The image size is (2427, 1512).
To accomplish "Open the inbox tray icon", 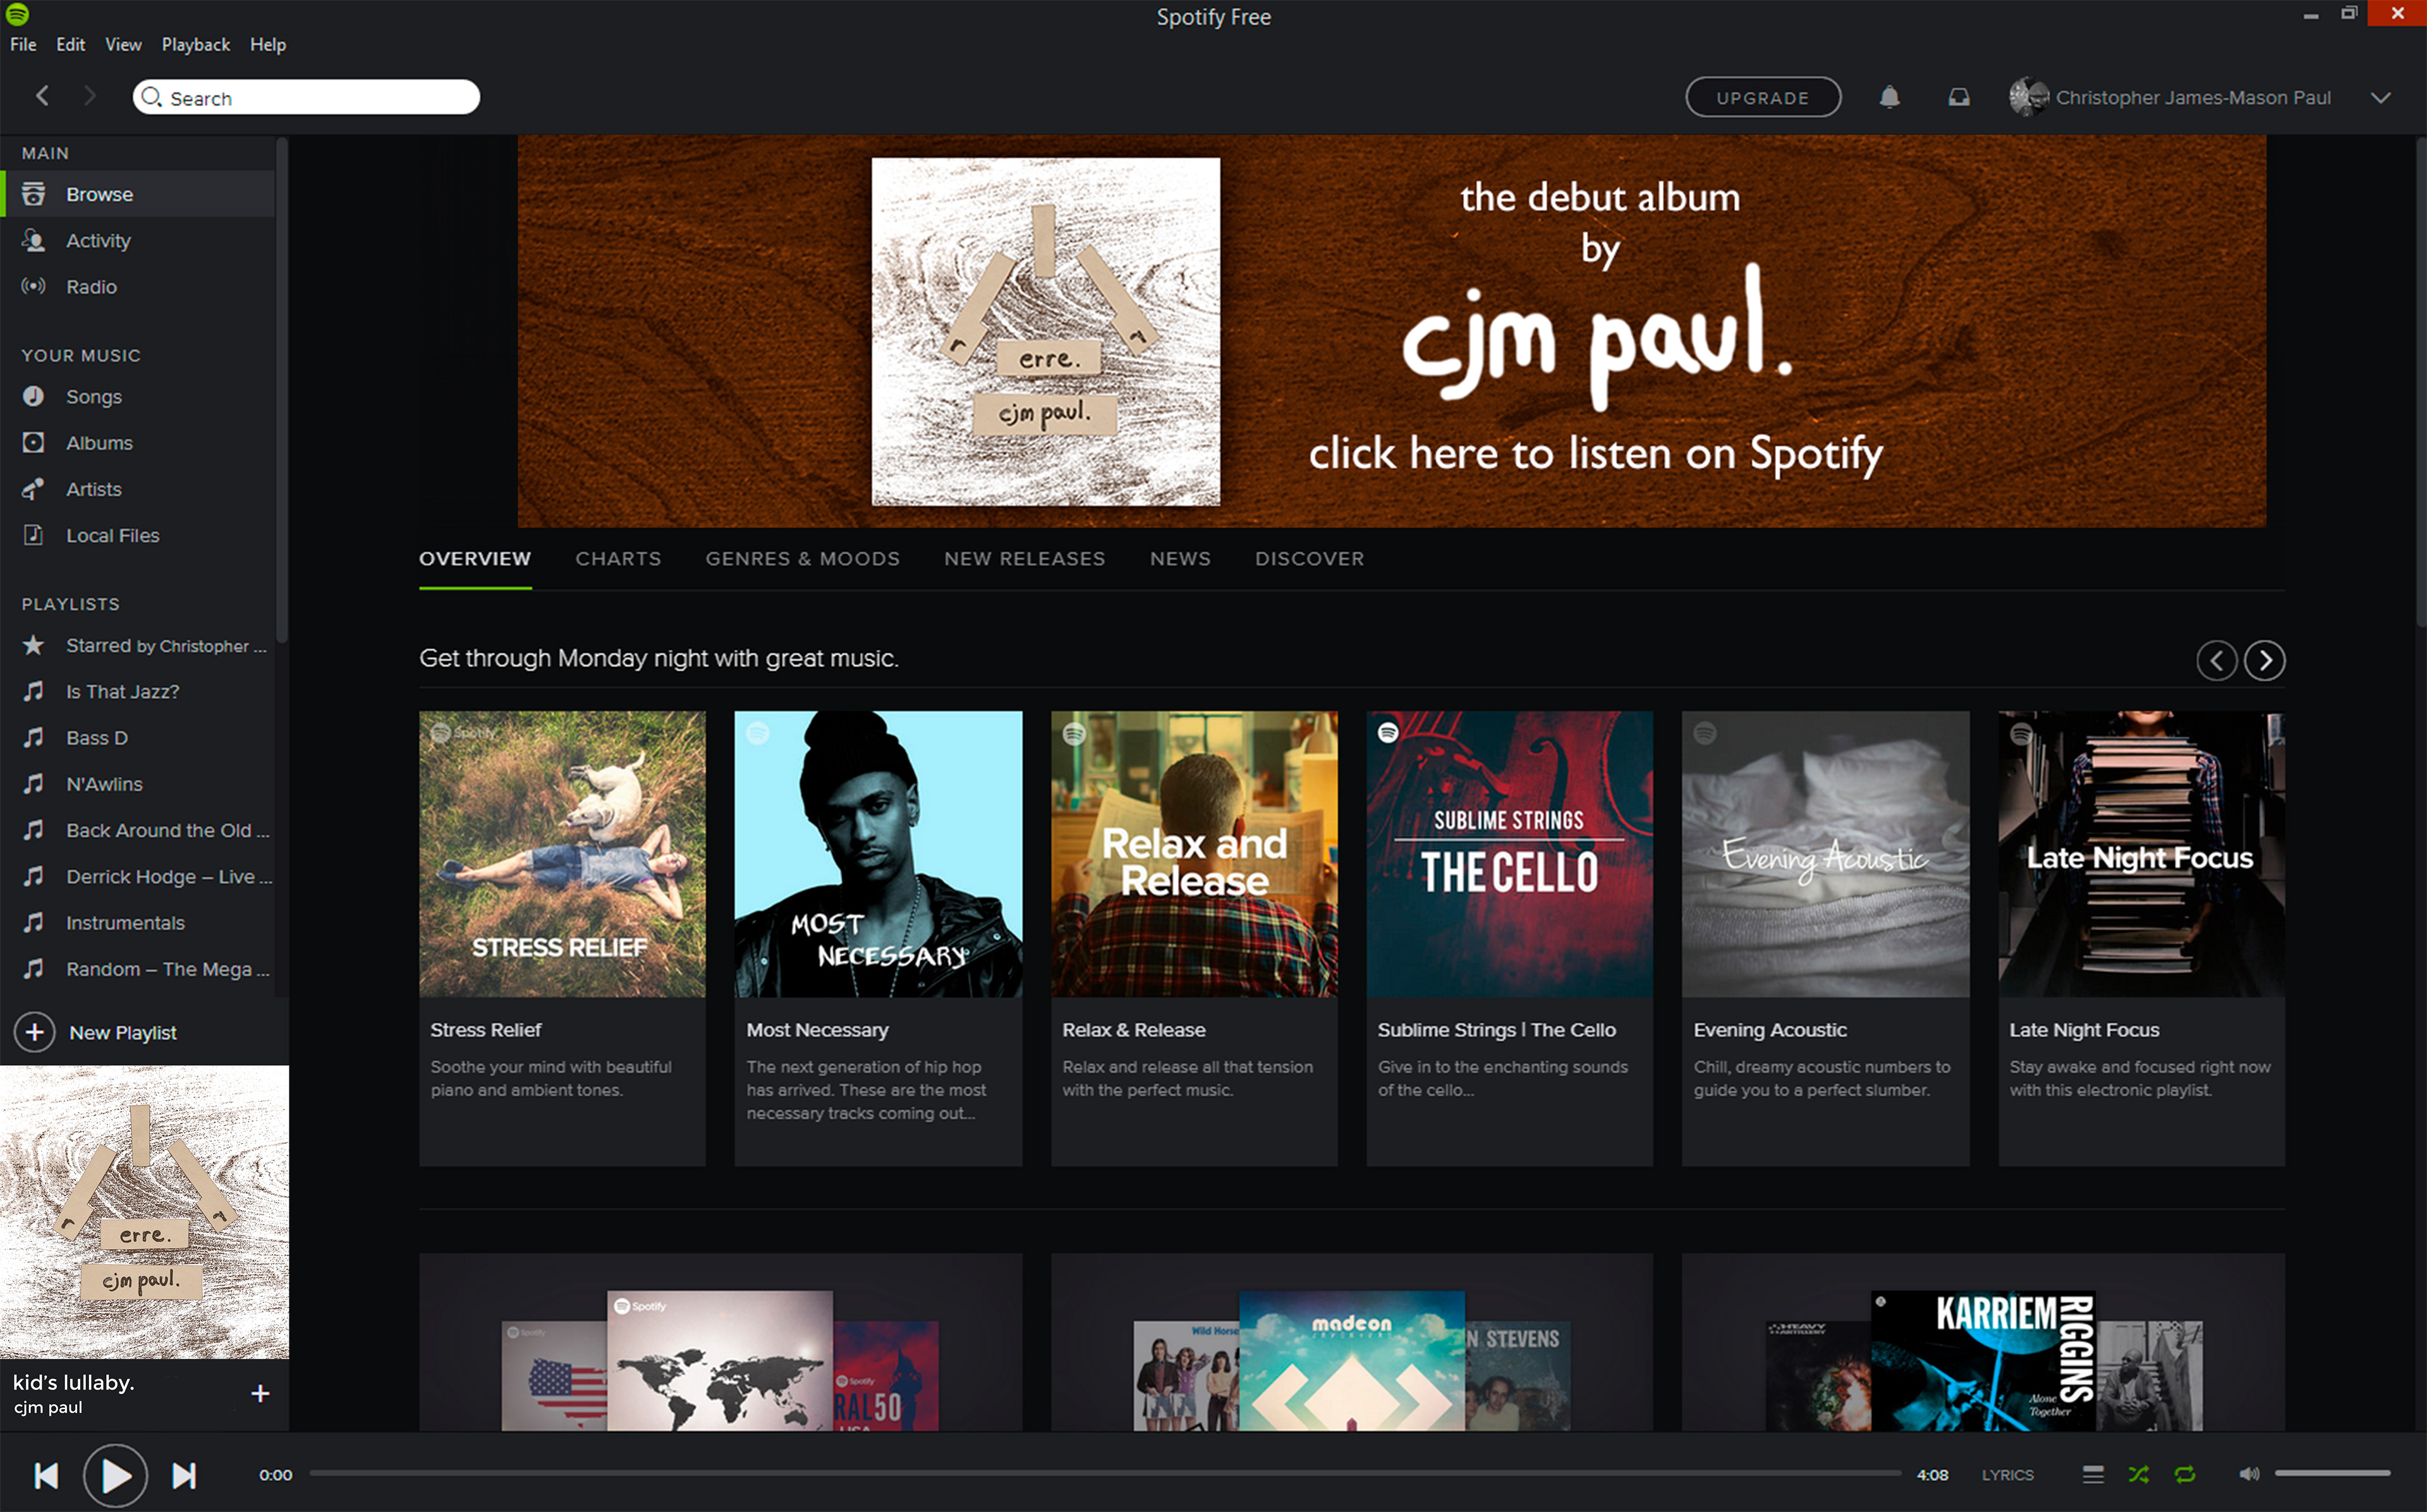I will (1959, 97).
